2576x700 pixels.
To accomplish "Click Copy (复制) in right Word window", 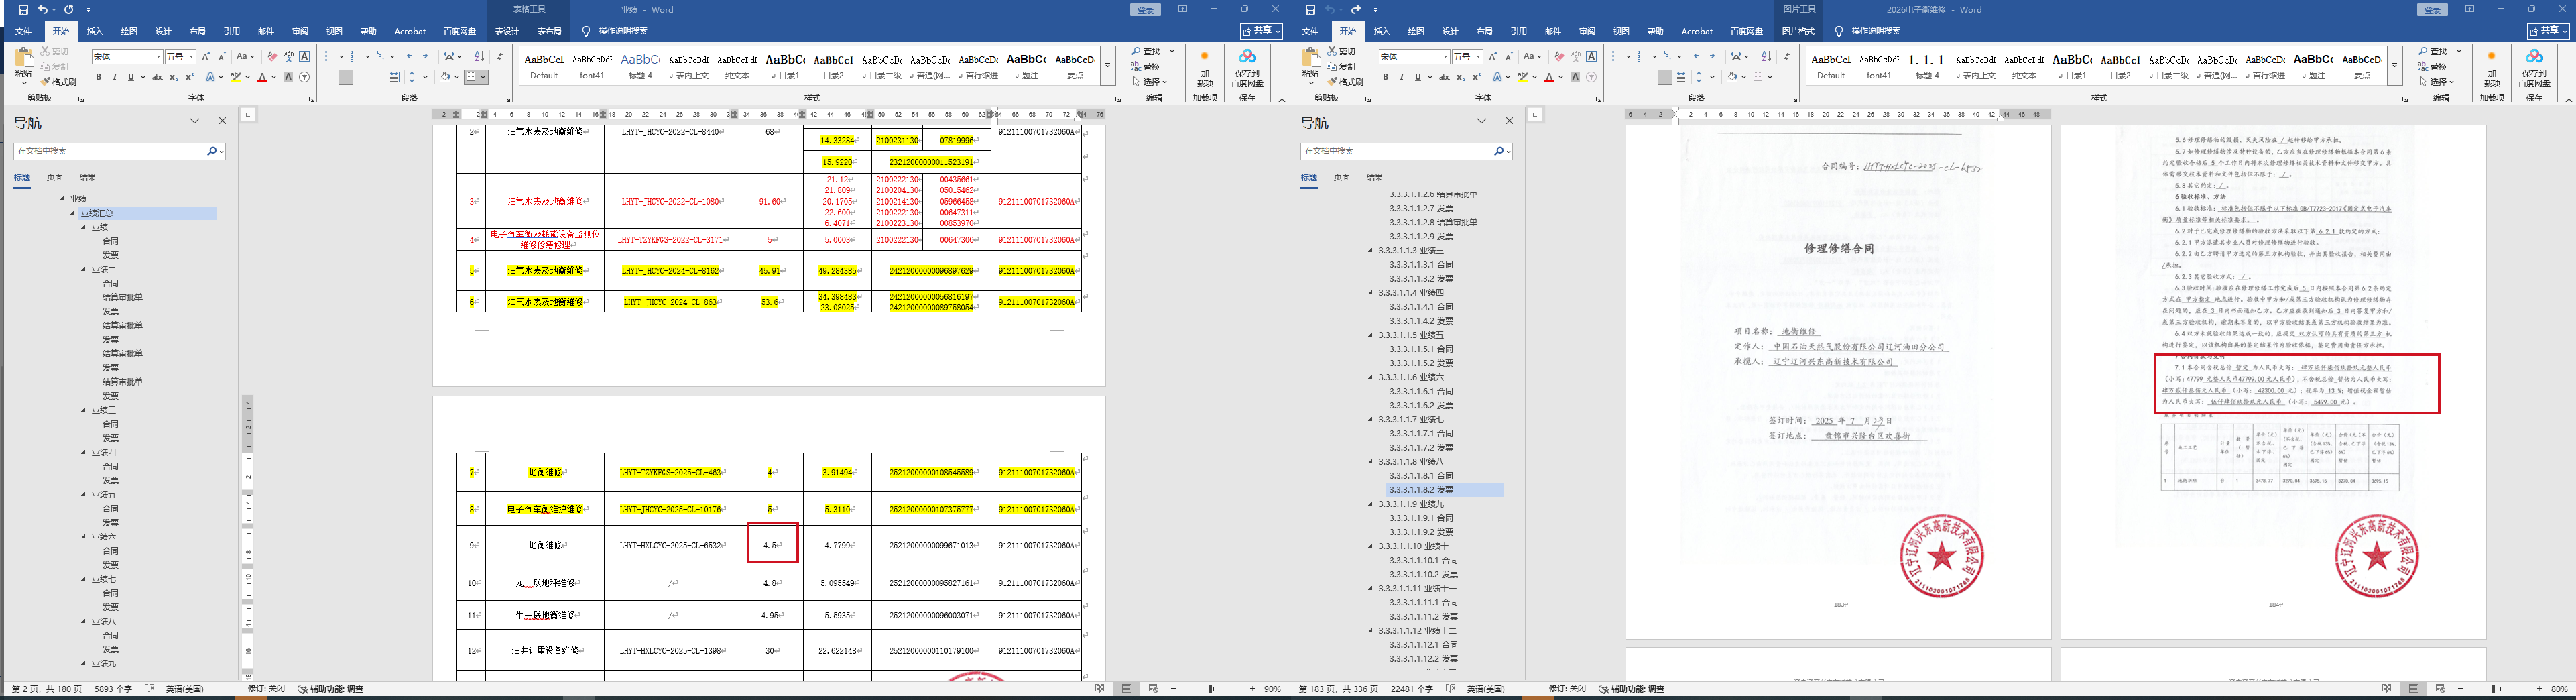I will click(1343, 67).
